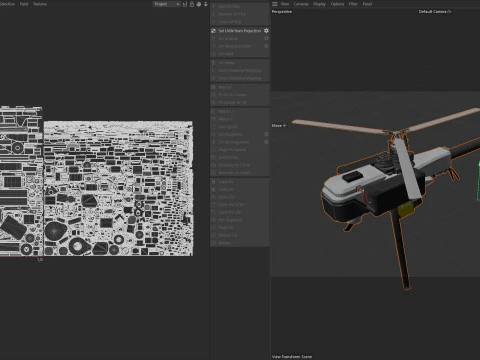Open the viewport hamburger menu icon
The width and height of the screenshot is (480, 360).
tap(275, 4)
